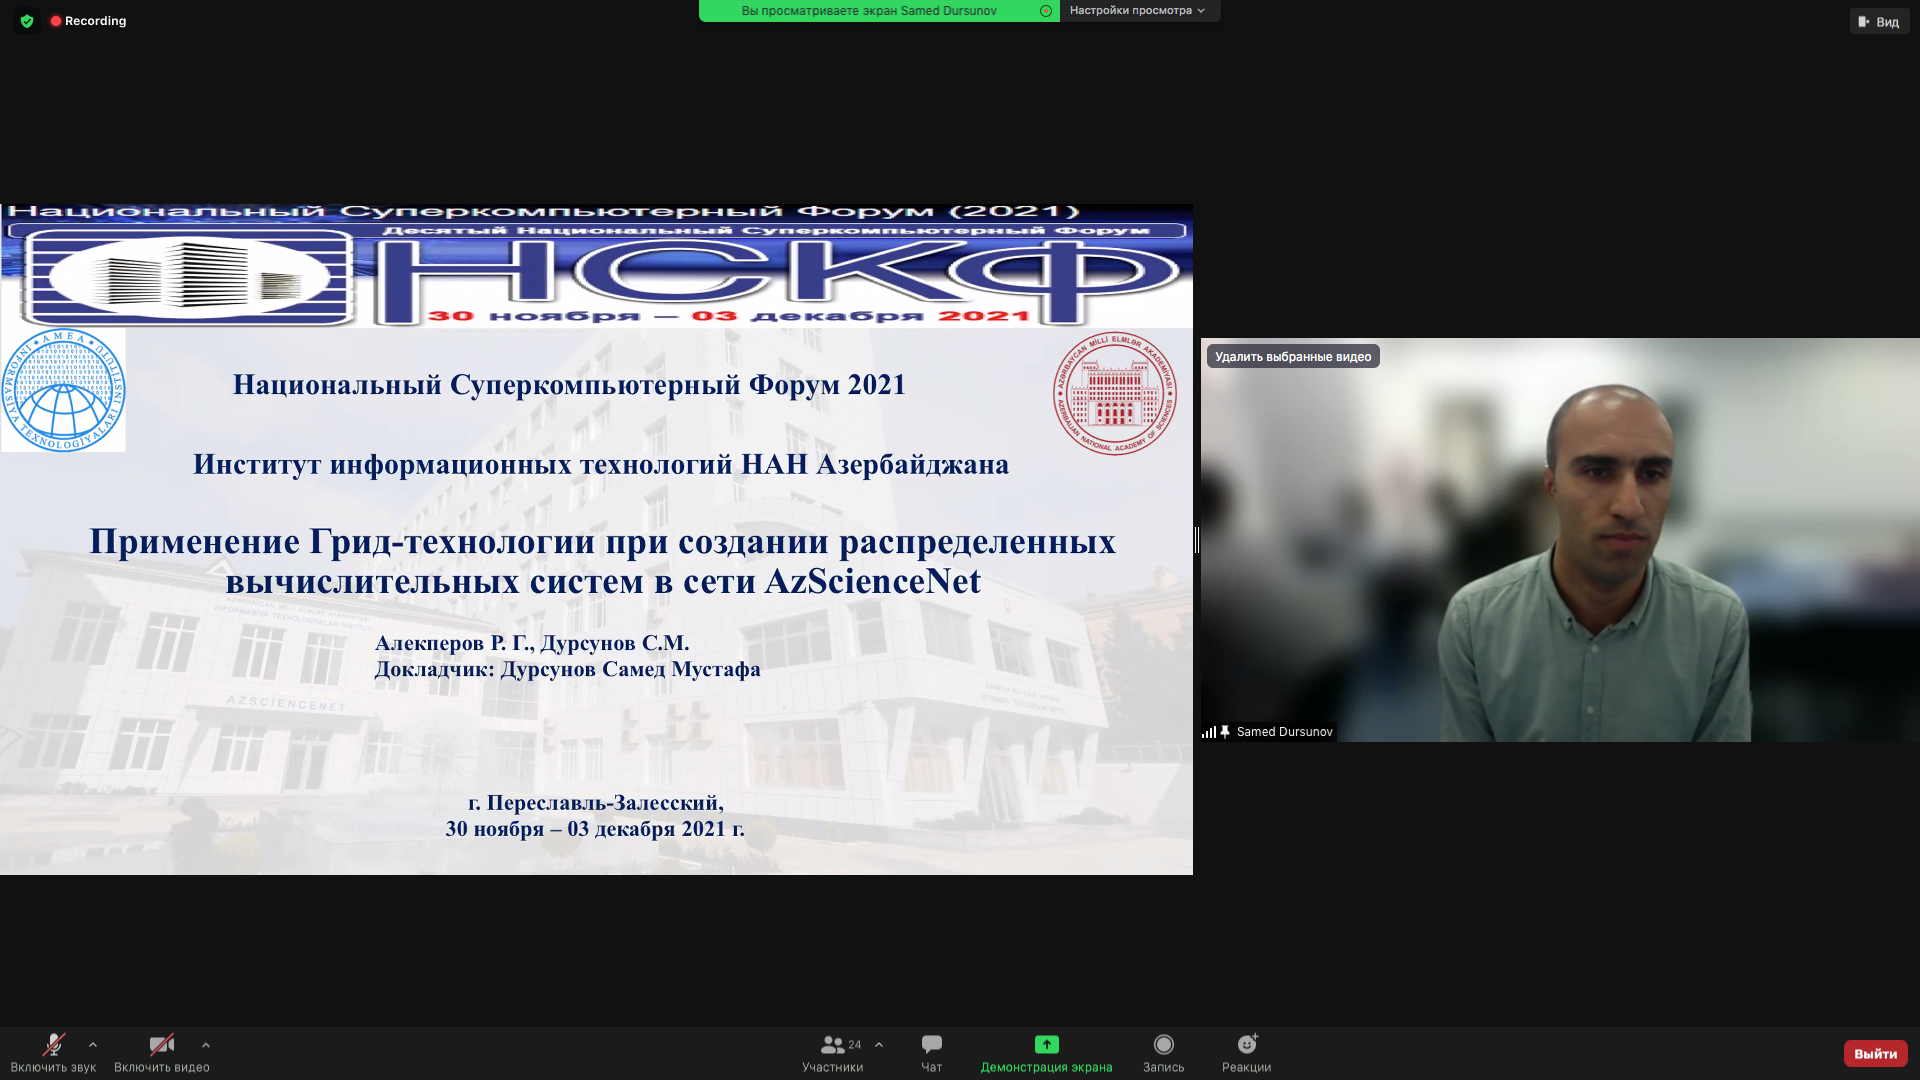1920x1080 pixels.
Task: Expand video options arrow next to camera
Action: tap(206, 1045)
